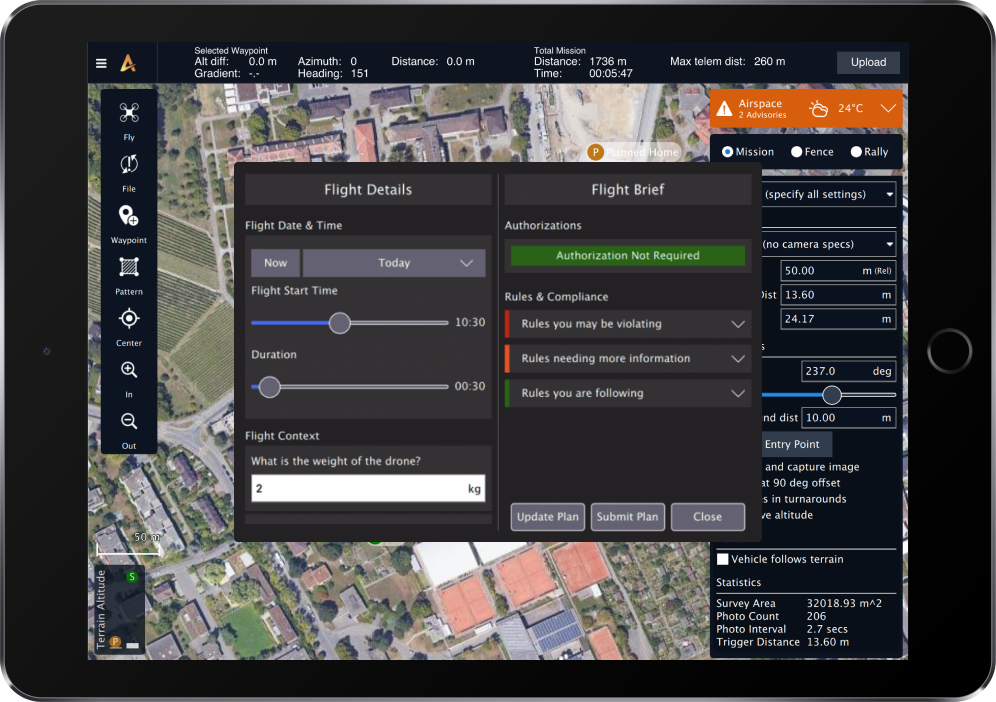996x702 pixels.
Task: Click the weather cloud-sun icon
Action: [x=818, y=109]
